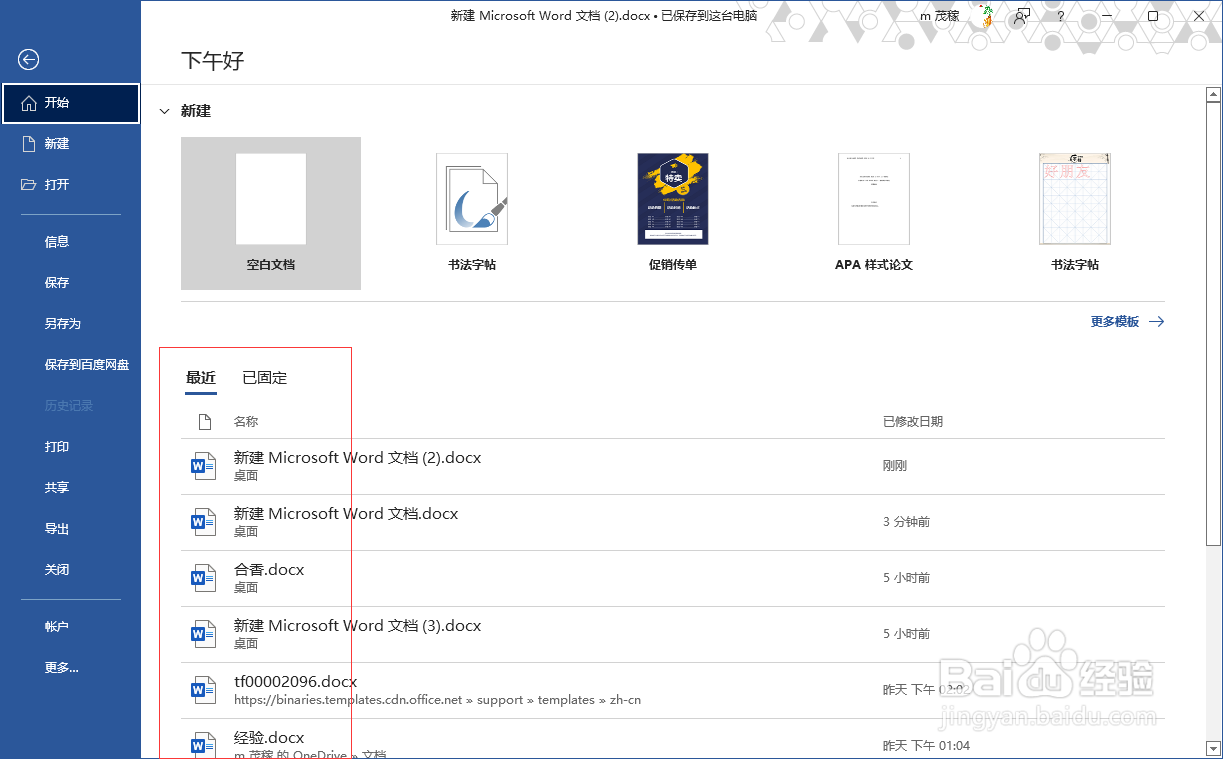This screenshot has height=759, width=1223.
Task: Open the 信息 menu item
Action: tap(57, 242)
